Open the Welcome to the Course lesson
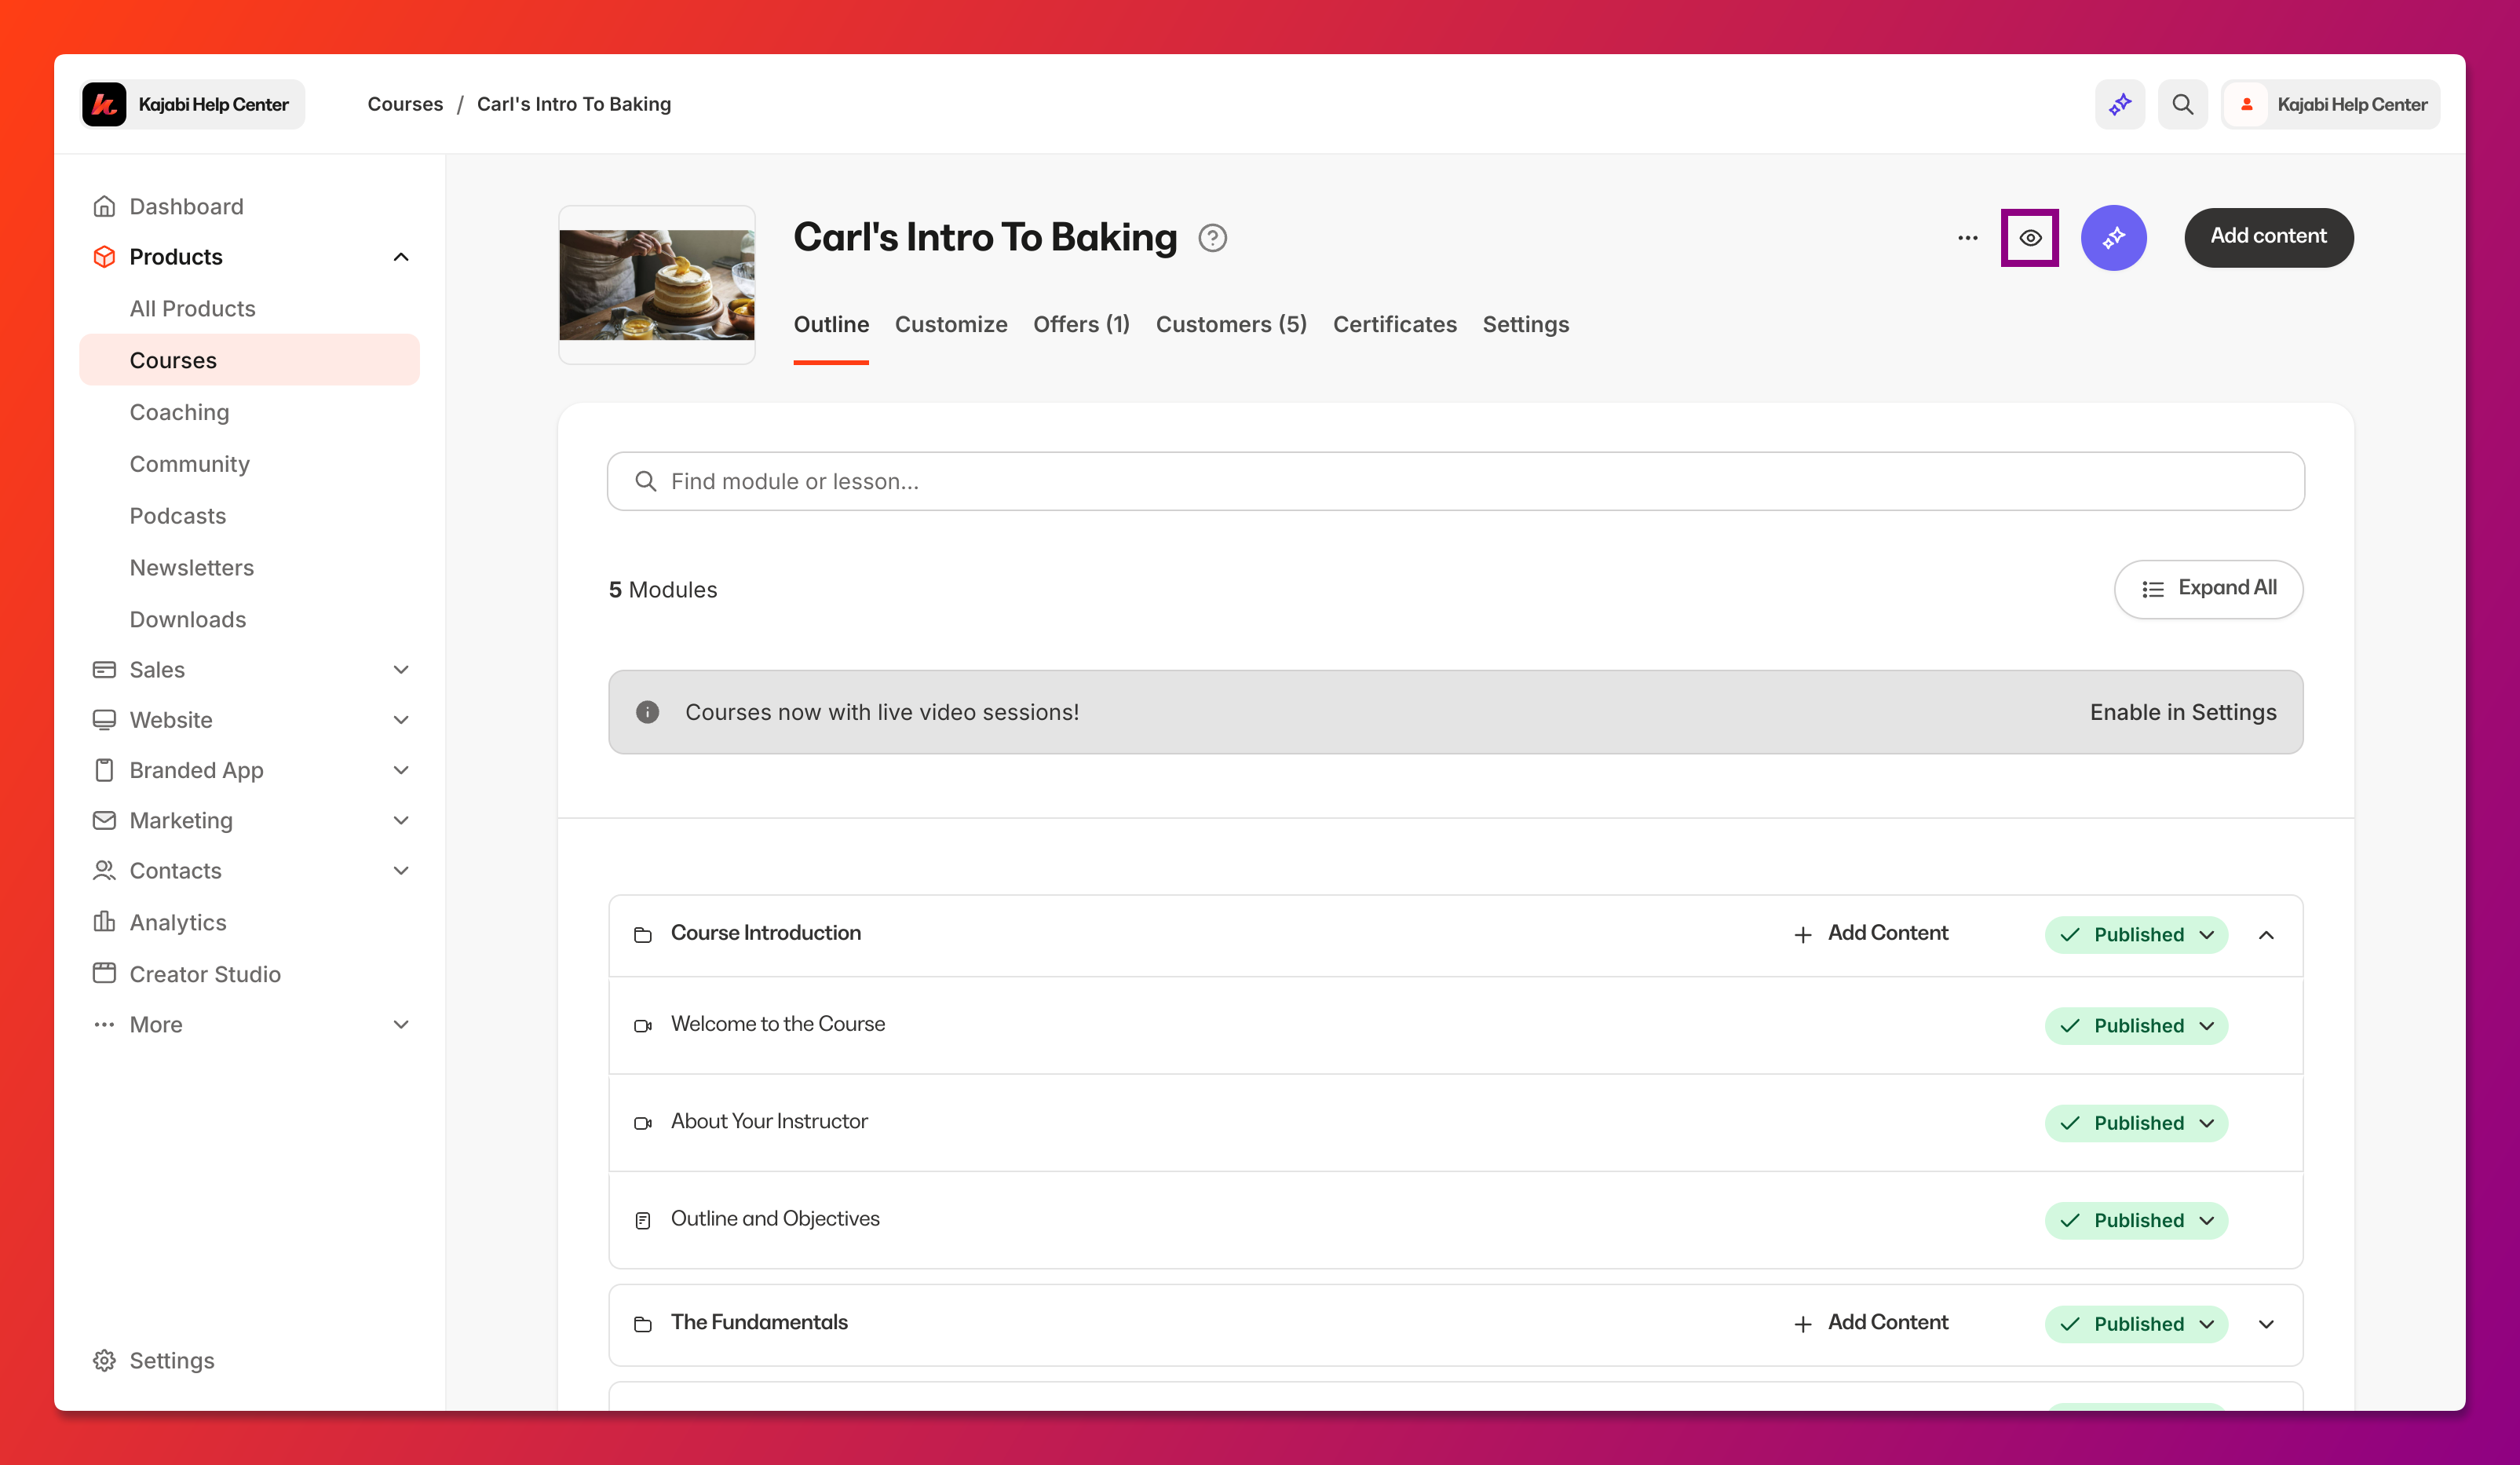2520x1465 pixels. tap(778, 1024)
